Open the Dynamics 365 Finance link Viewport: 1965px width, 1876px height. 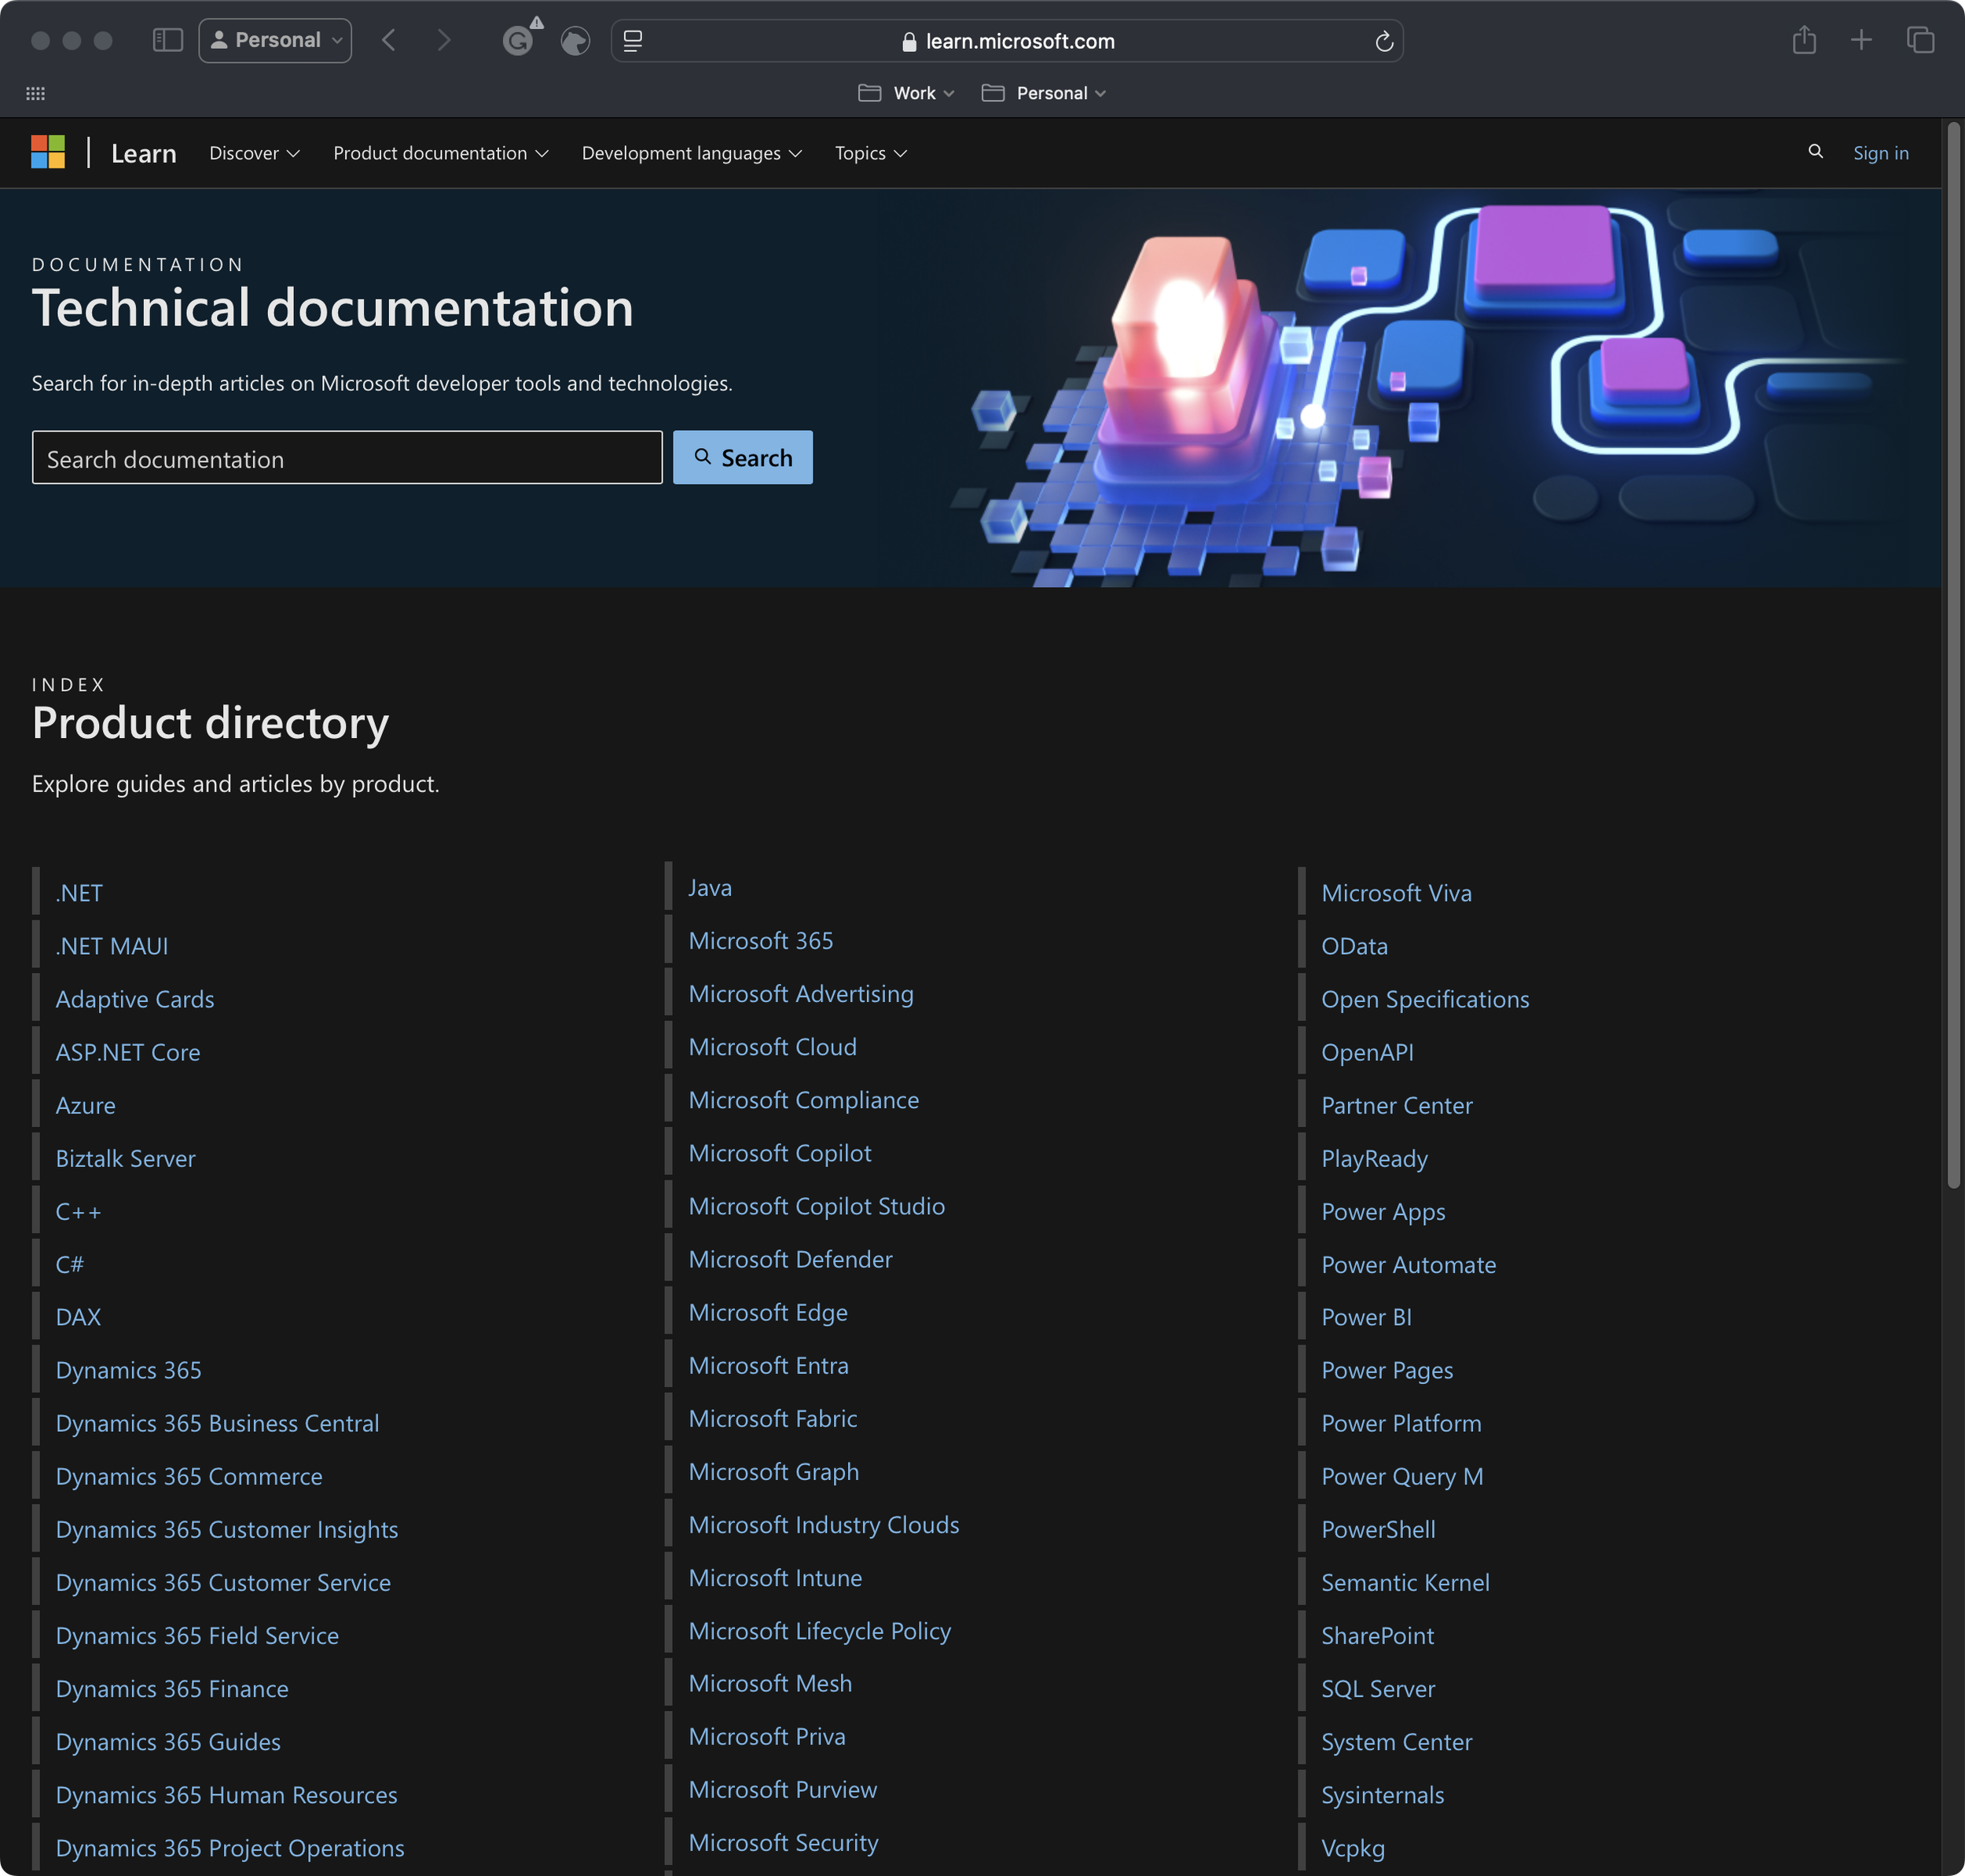click(x=172, y=1688)
